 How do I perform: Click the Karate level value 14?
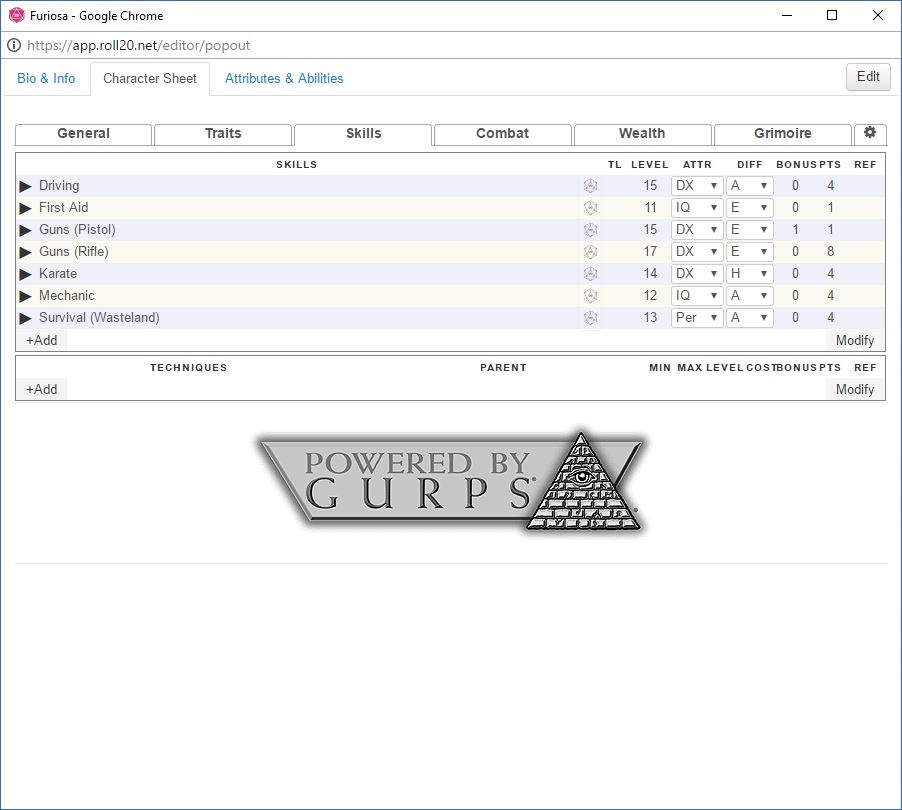coord(650,274)
